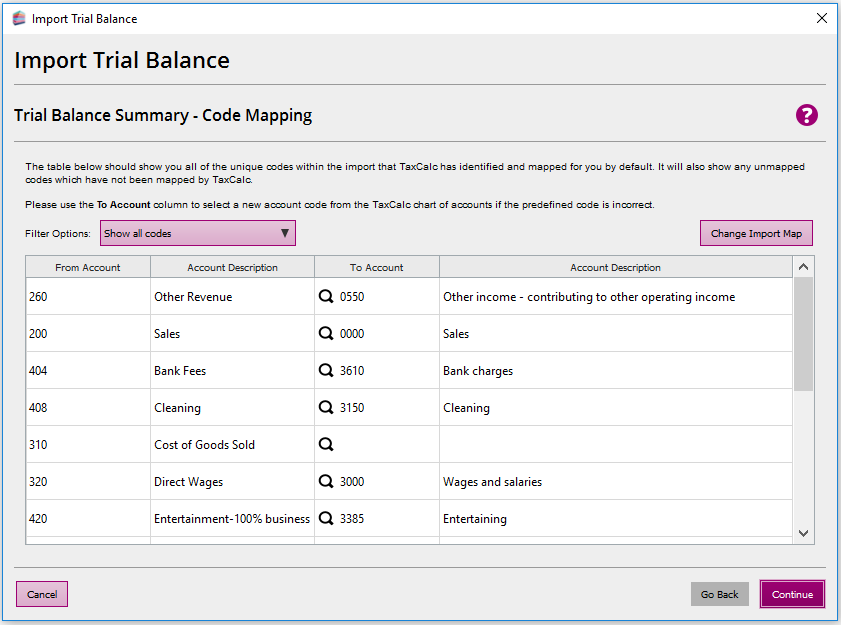Click the Bank charges mapped description

tap(616, 370)
